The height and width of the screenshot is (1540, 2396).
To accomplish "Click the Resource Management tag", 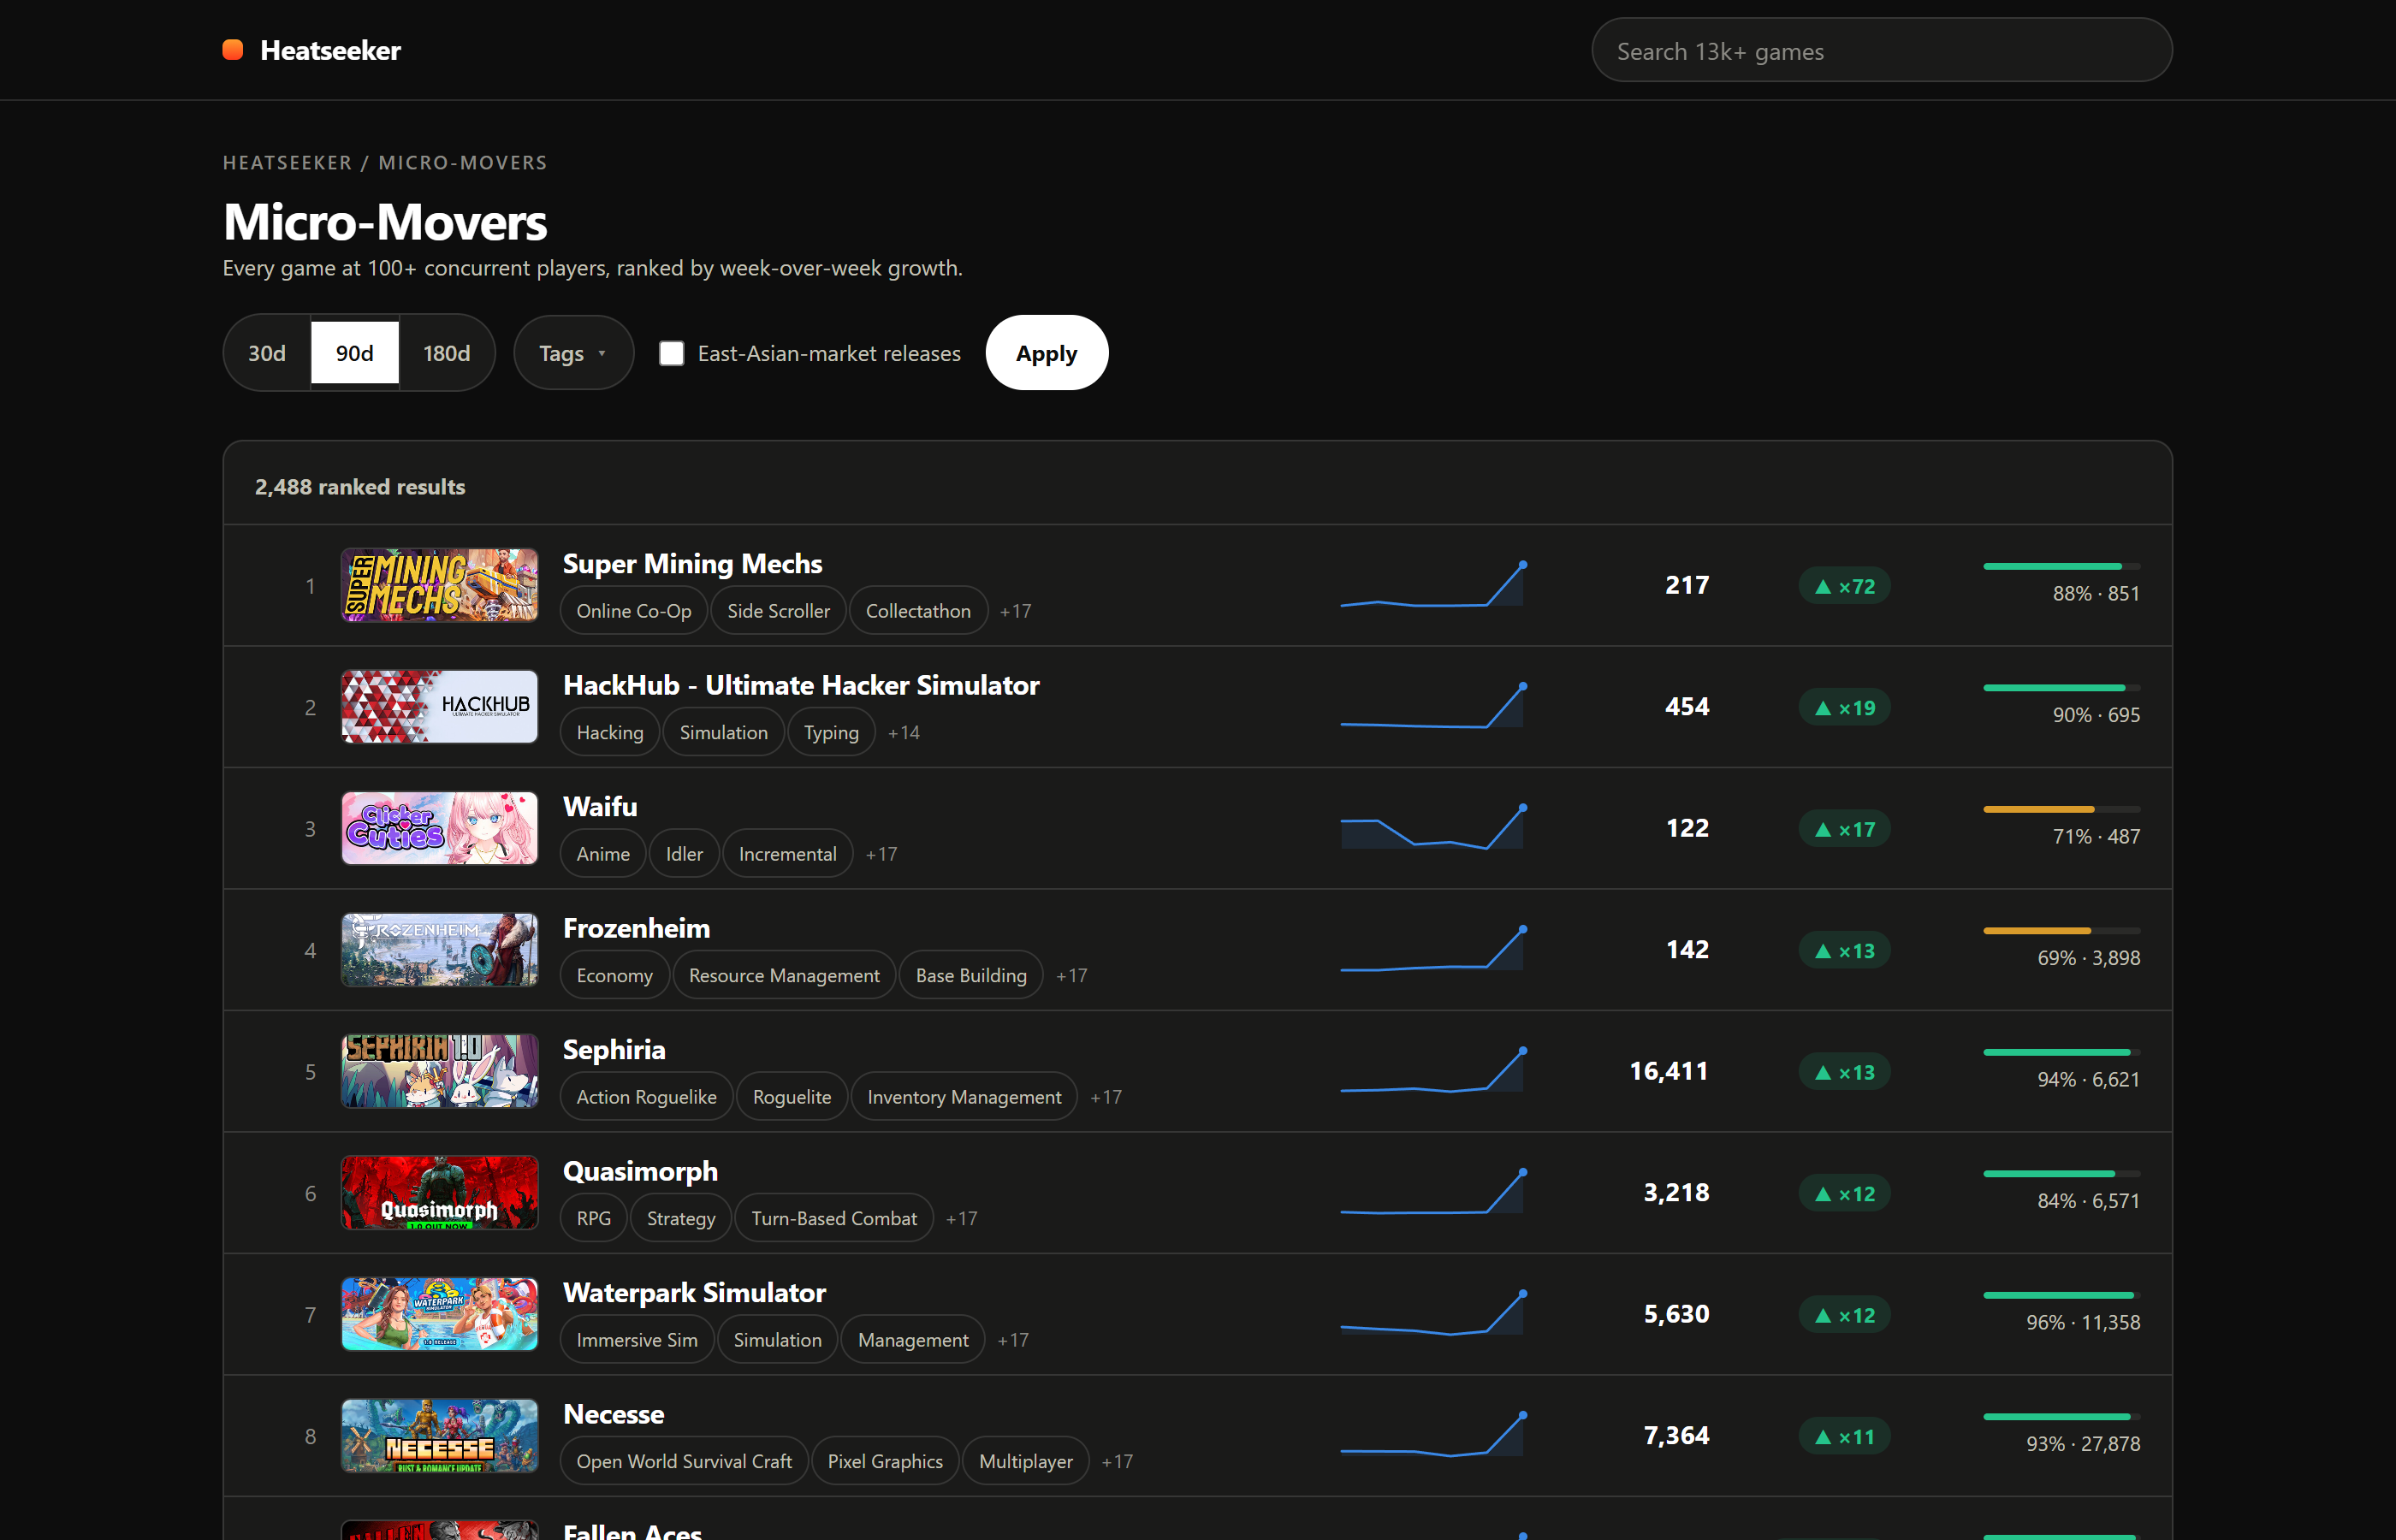I will click(784, 976).
